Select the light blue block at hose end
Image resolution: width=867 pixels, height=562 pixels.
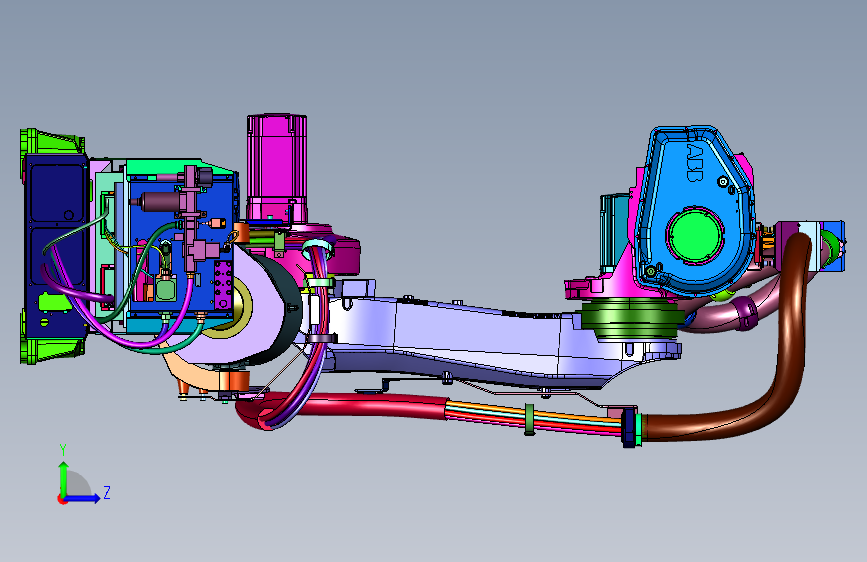point(809,246)
